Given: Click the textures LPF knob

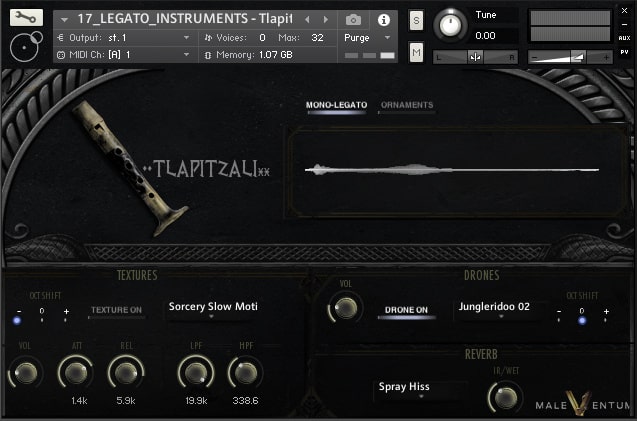Looking at the screenshot, I should coord(195,373).
